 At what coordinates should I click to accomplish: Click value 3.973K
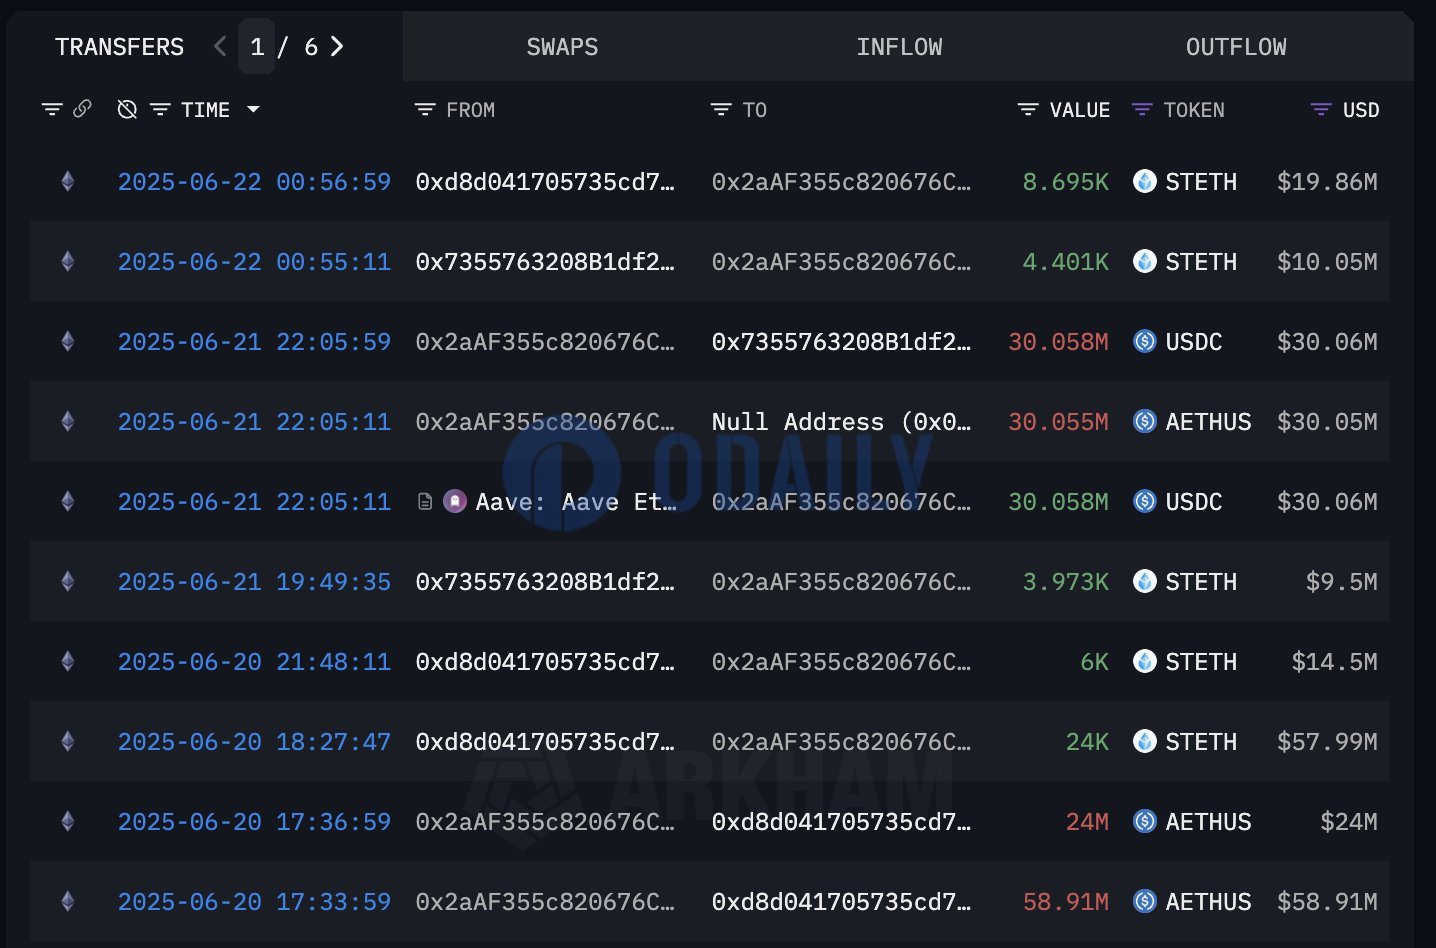click(1065, 582)
